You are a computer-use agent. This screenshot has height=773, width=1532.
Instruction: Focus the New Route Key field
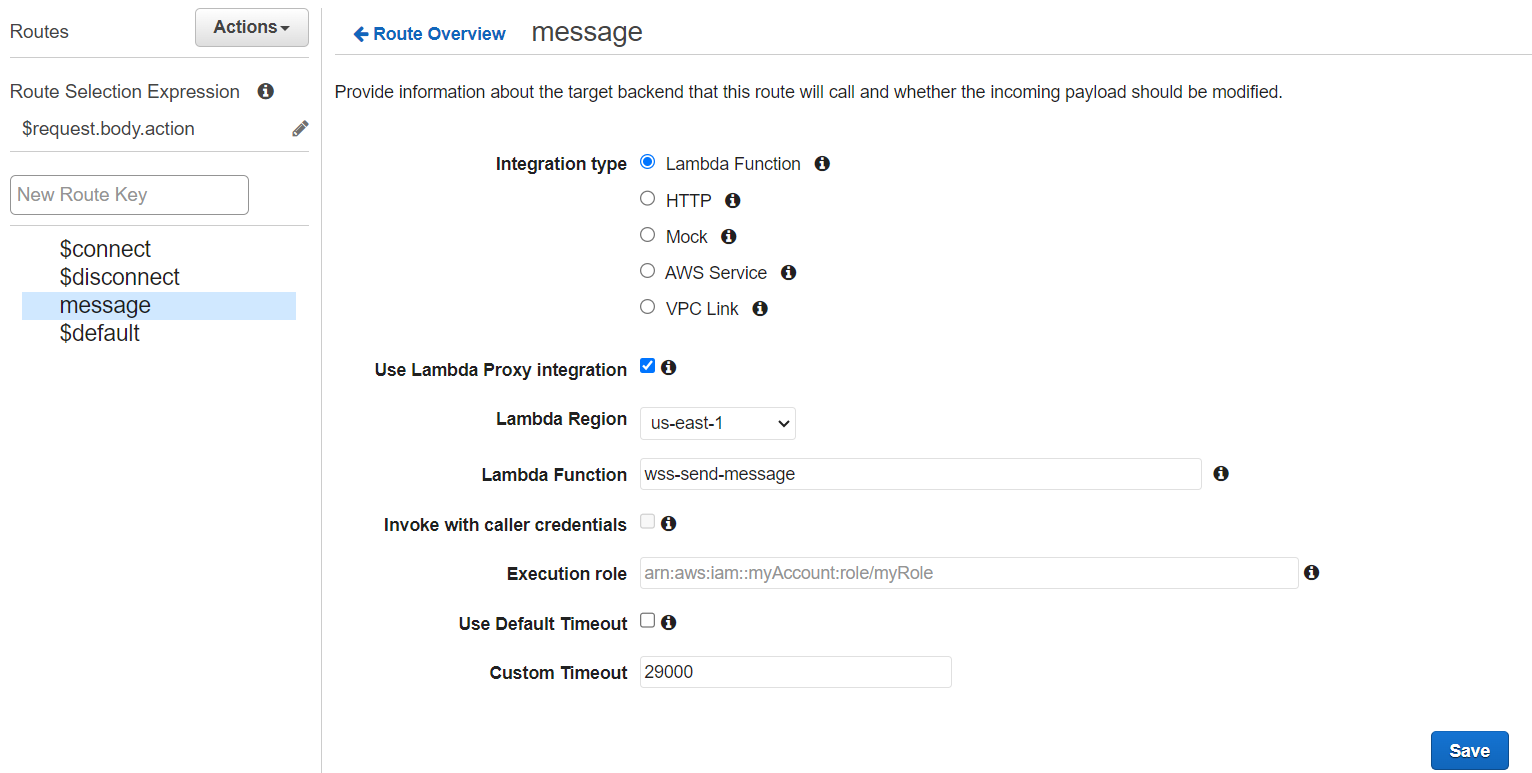(129, 195)
